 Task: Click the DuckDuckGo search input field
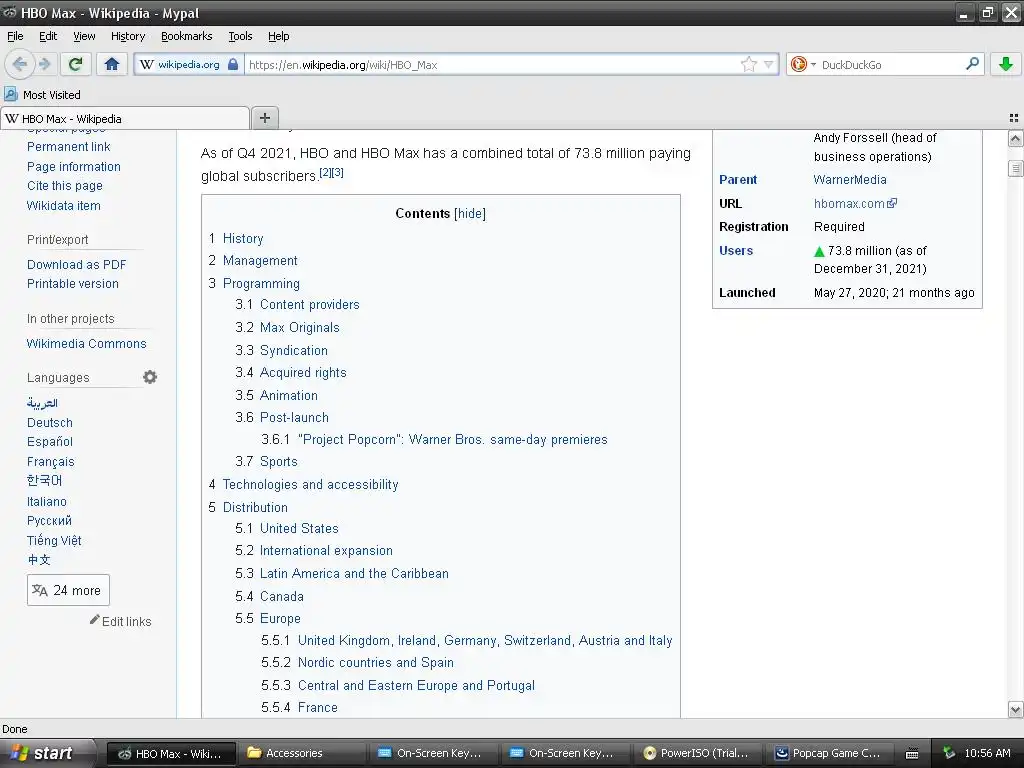point(891,64)
